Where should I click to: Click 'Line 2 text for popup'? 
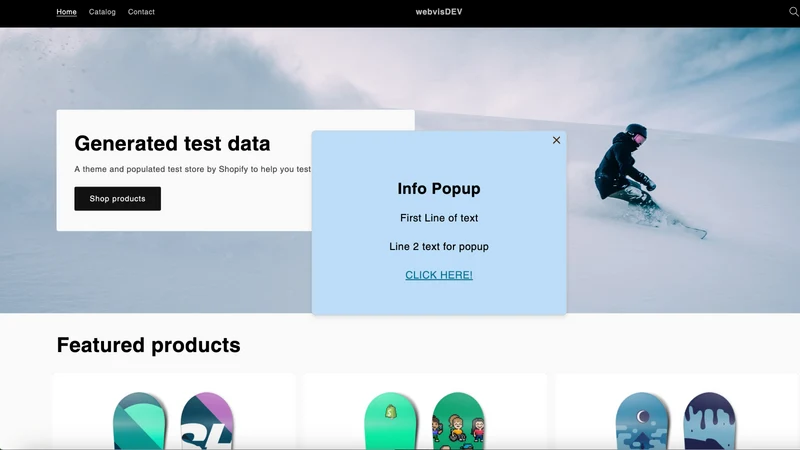(x=439, y=246)
